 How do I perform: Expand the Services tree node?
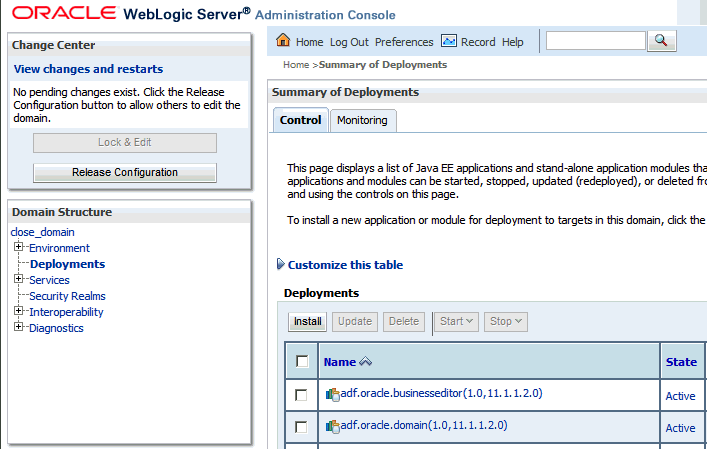coord(19,279)
